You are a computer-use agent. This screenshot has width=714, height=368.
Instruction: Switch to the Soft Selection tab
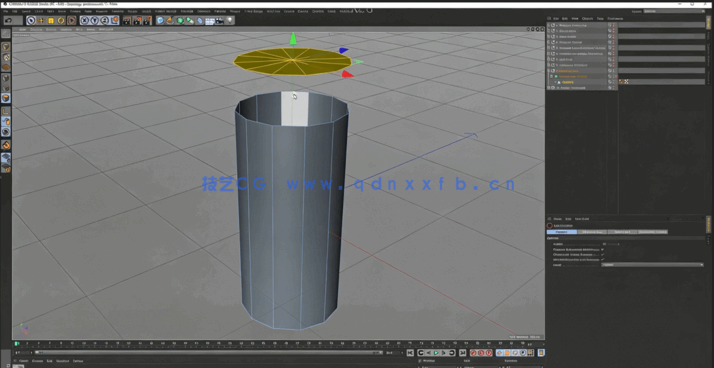coord(653,232)
